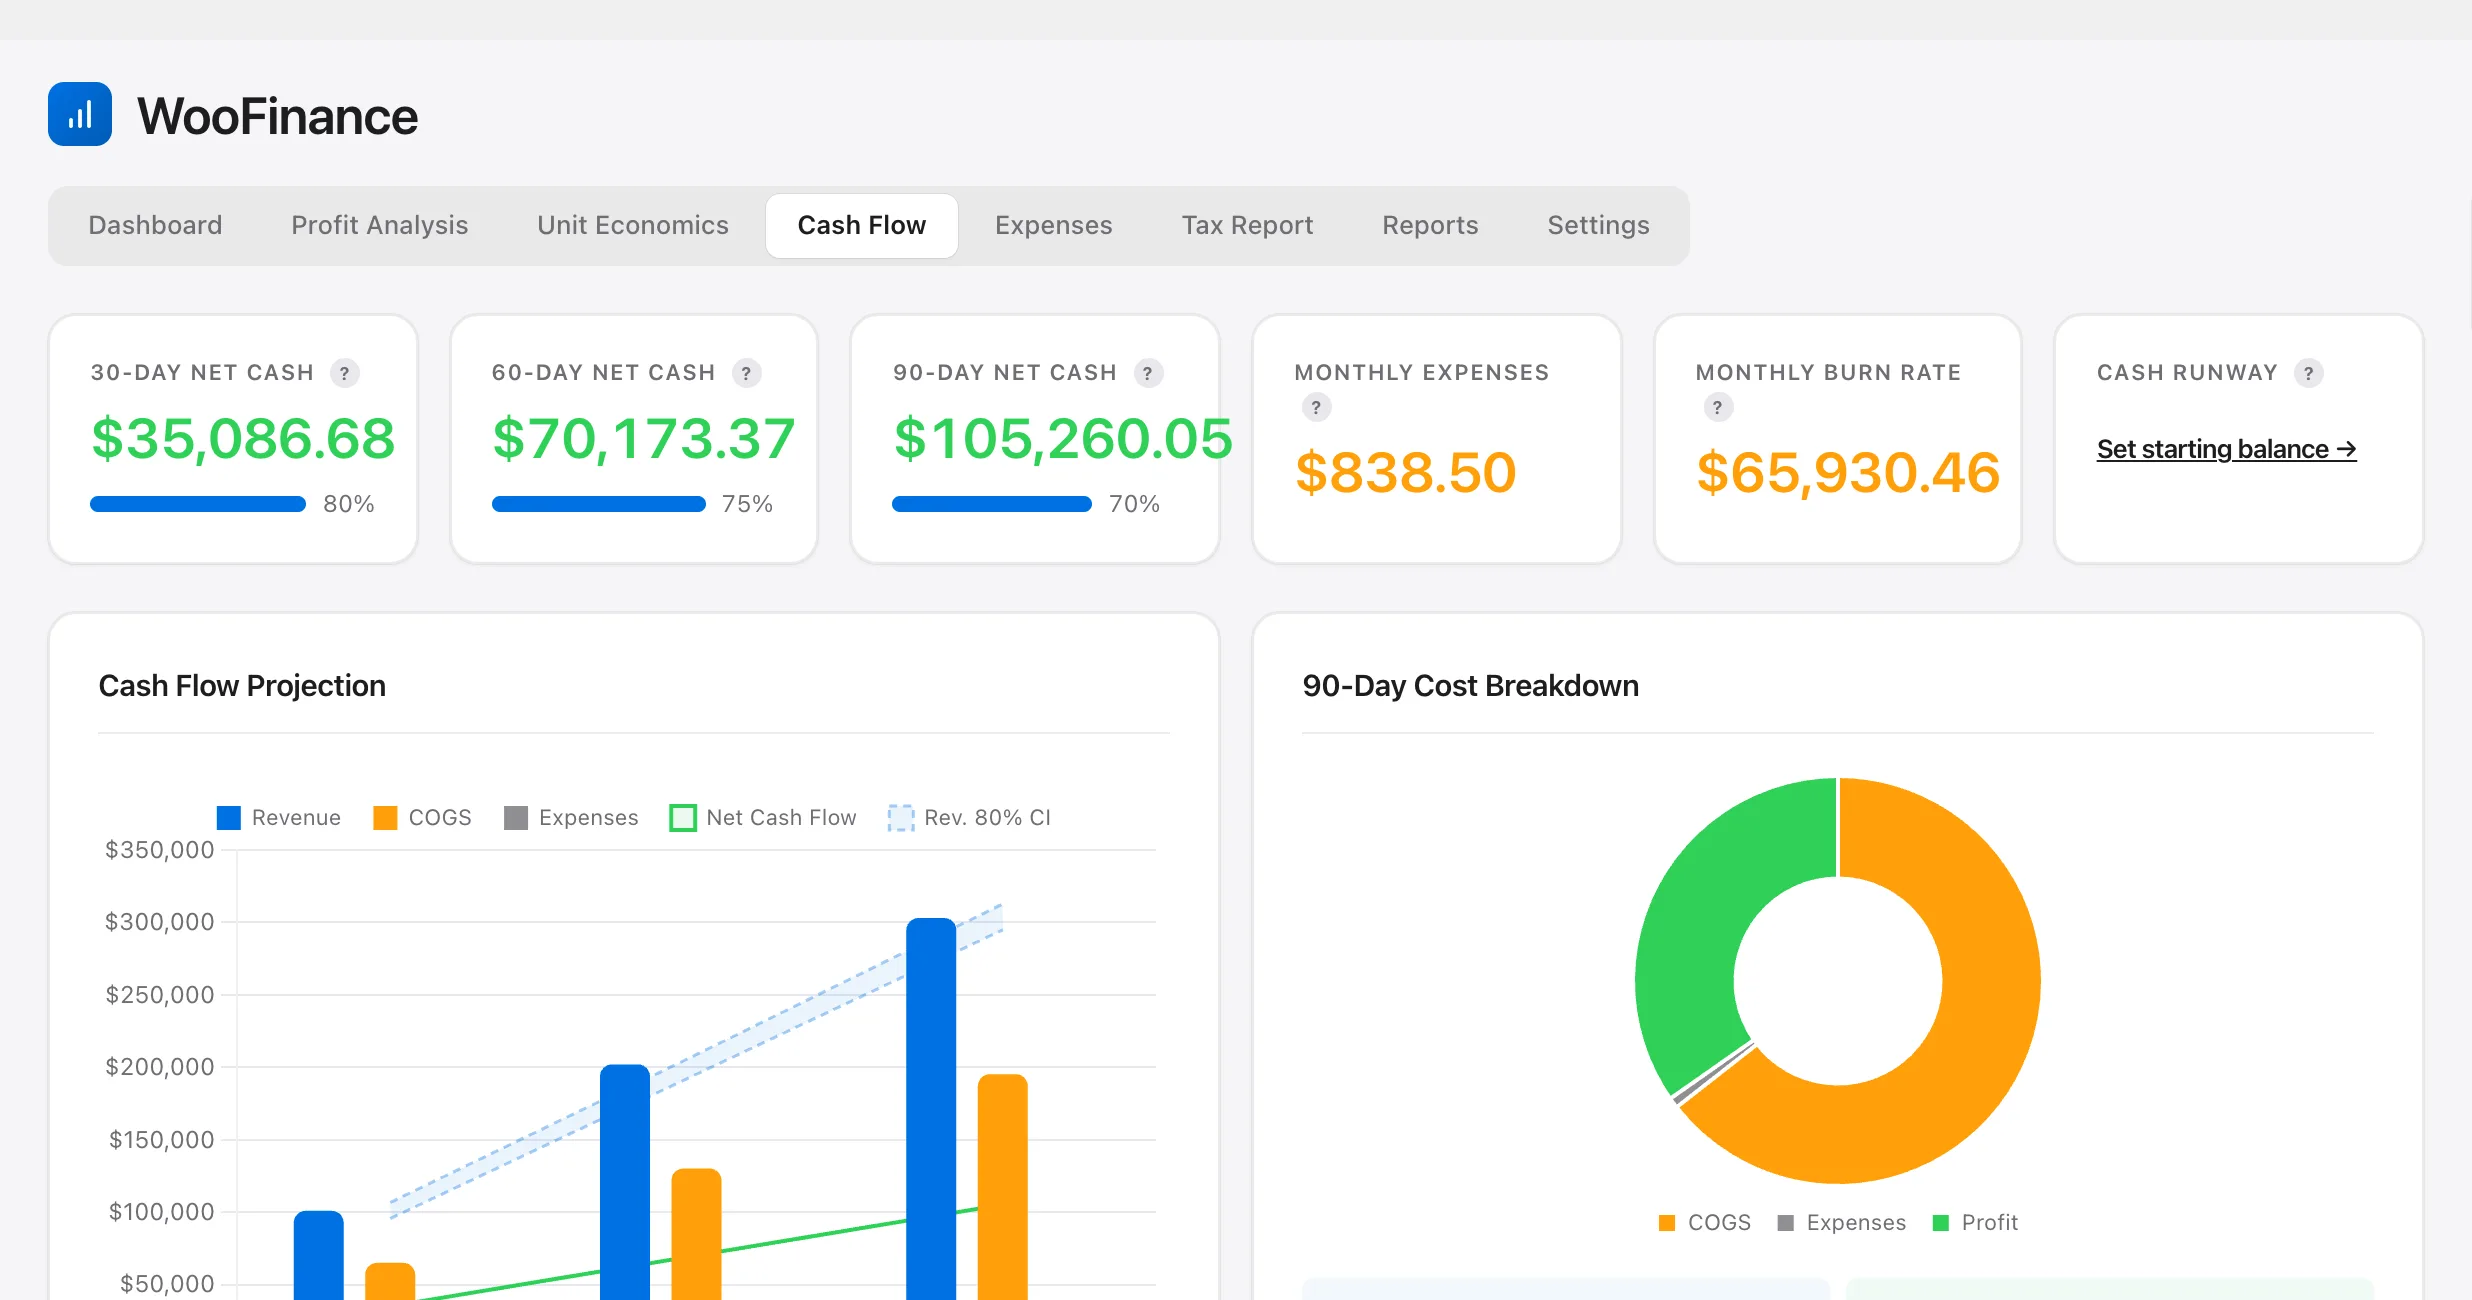Toggle Rev. 80% CI series in legend
Viewport: 2472px width, 1300px height.
[x=970, y=817]
